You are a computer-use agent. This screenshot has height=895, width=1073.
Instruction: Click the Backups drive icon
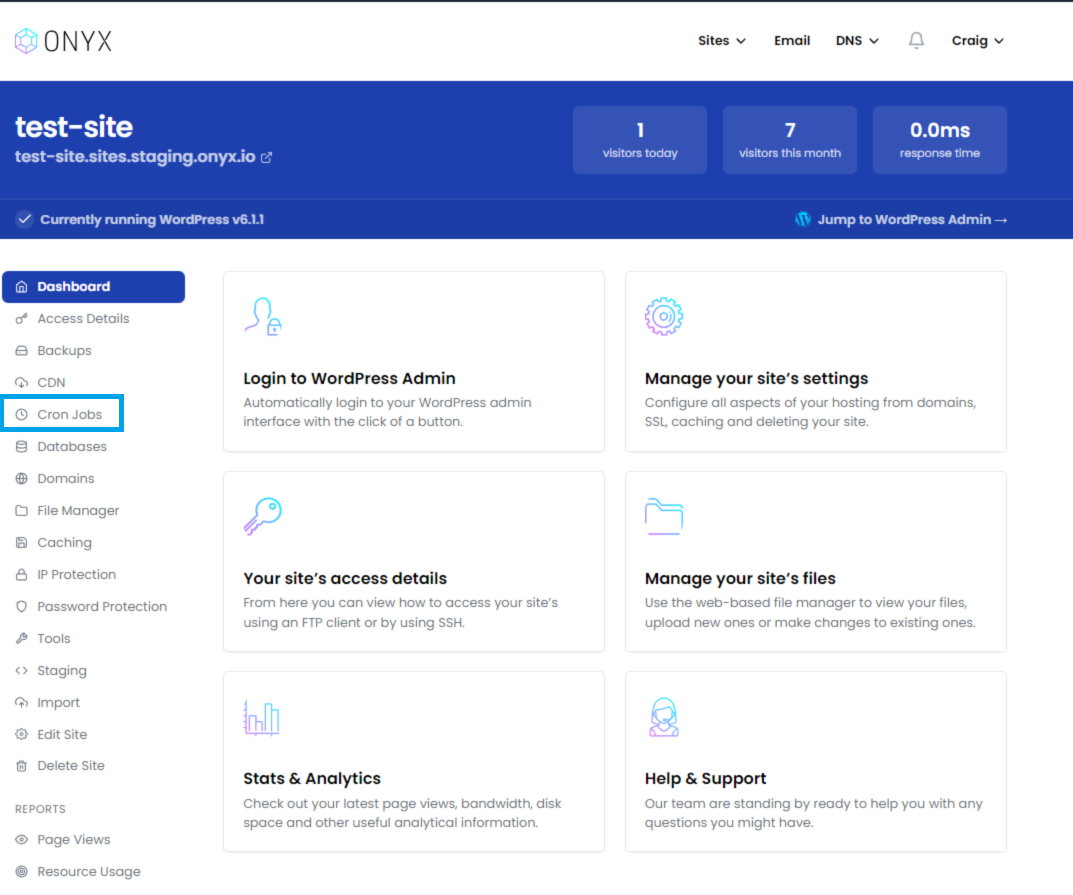(22, 350)
